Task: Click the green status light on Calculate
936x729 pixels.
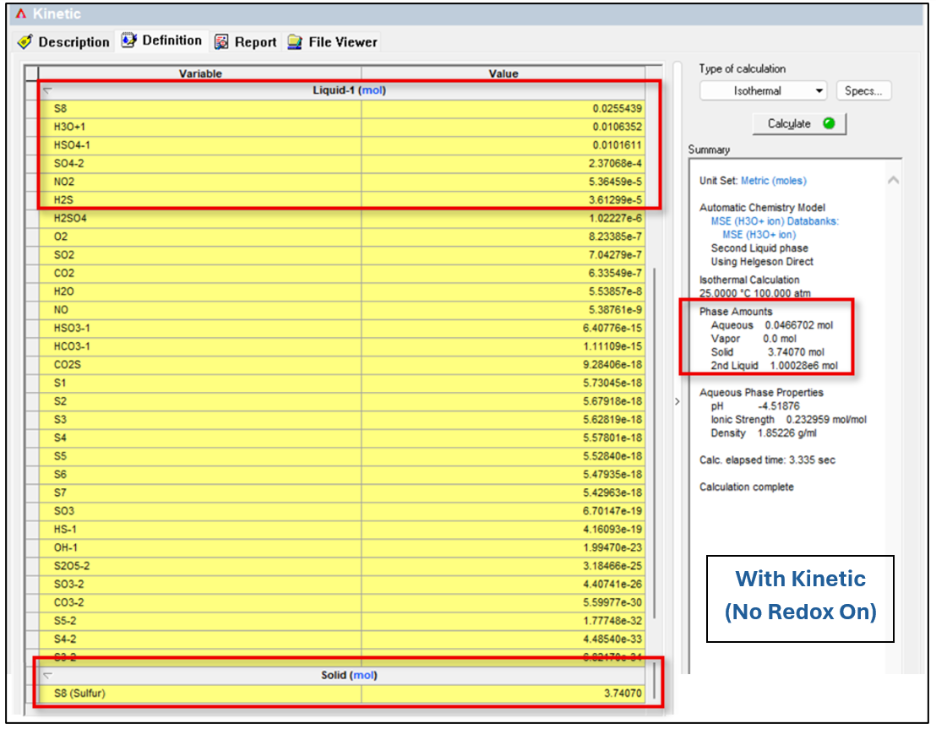Action: 829,124
